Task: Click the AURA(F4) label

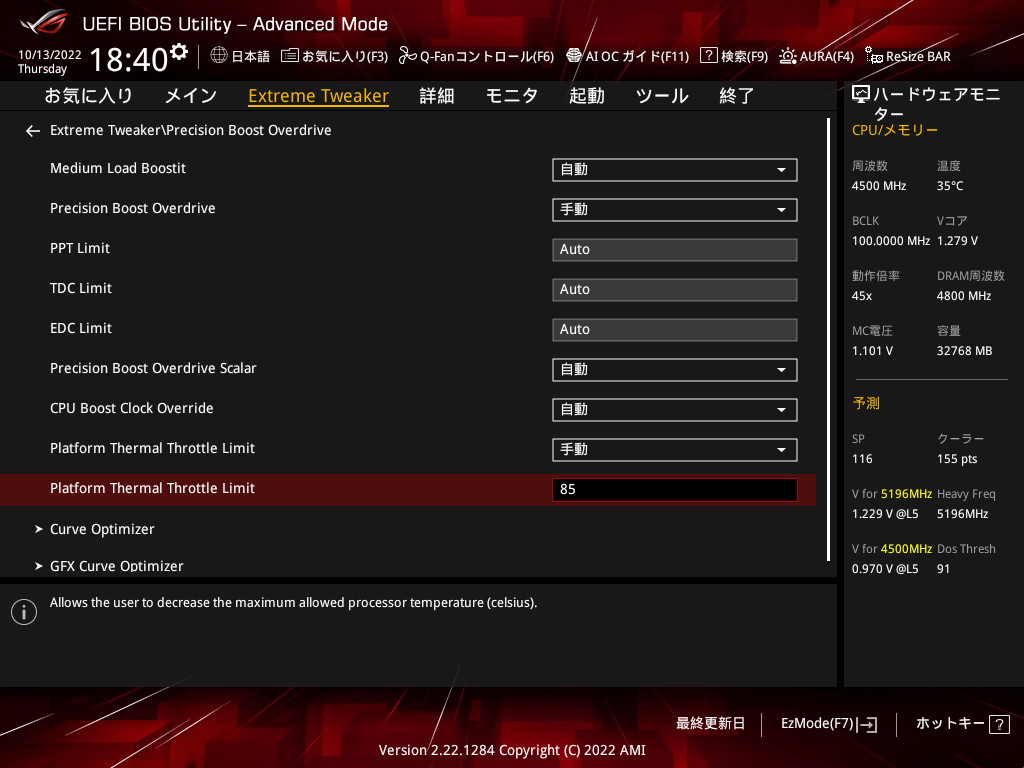Action: pos(827,57)
